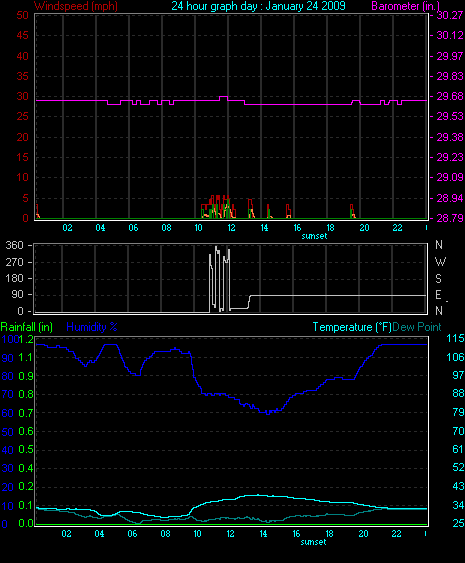Screen dimensions: 465x563
Task: Click the sunset marker under the wind graph
Action: pyautogui.click(x=314, y=236)
